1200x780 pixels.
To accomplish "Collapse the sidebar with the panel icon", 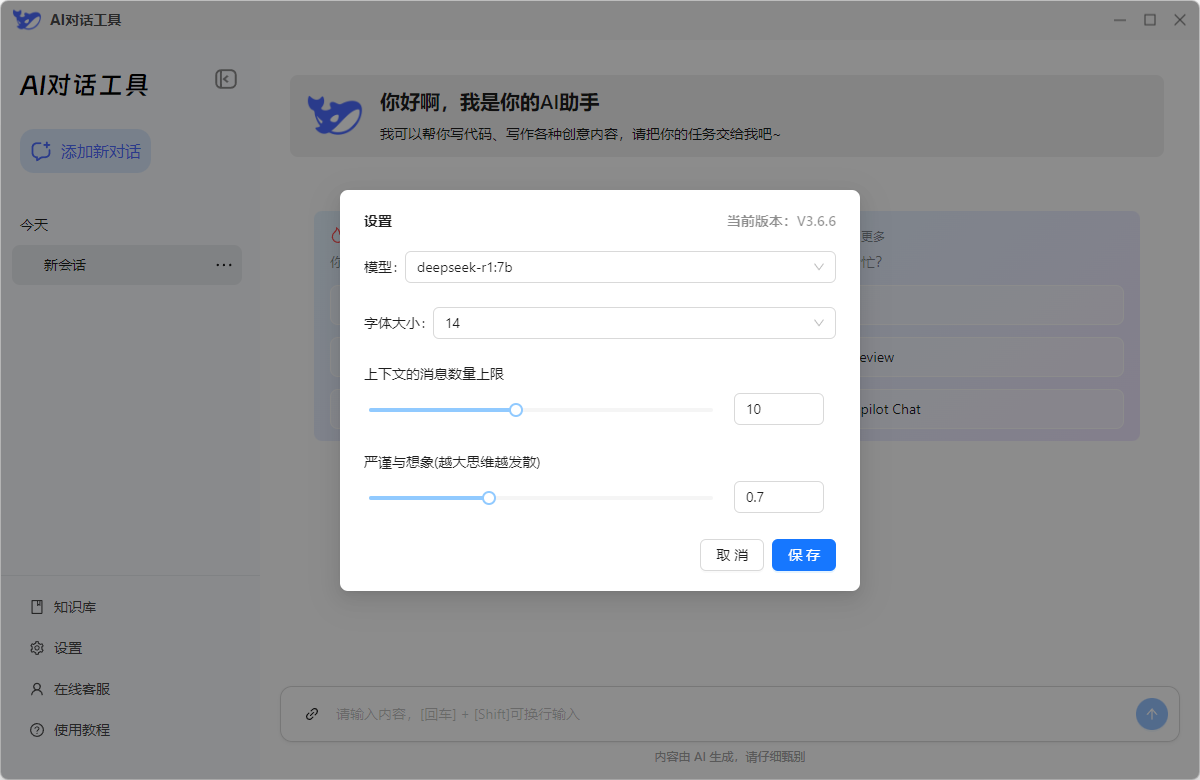I will tap(226, 79).
